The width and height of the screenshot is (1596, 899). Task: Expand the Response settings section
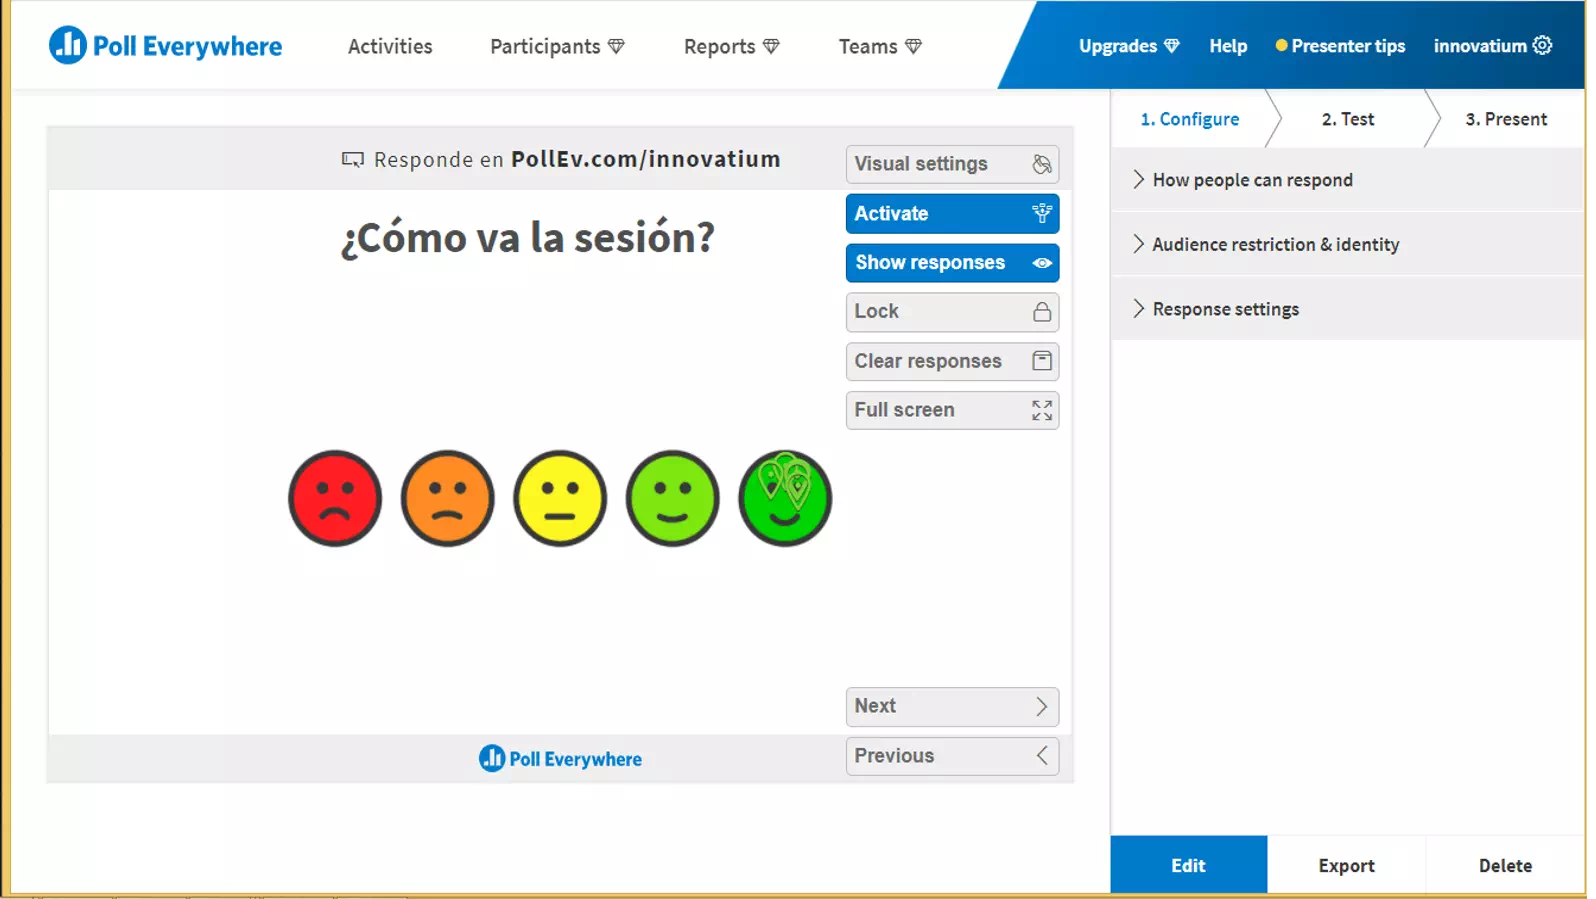click(x=1225, y=309)
